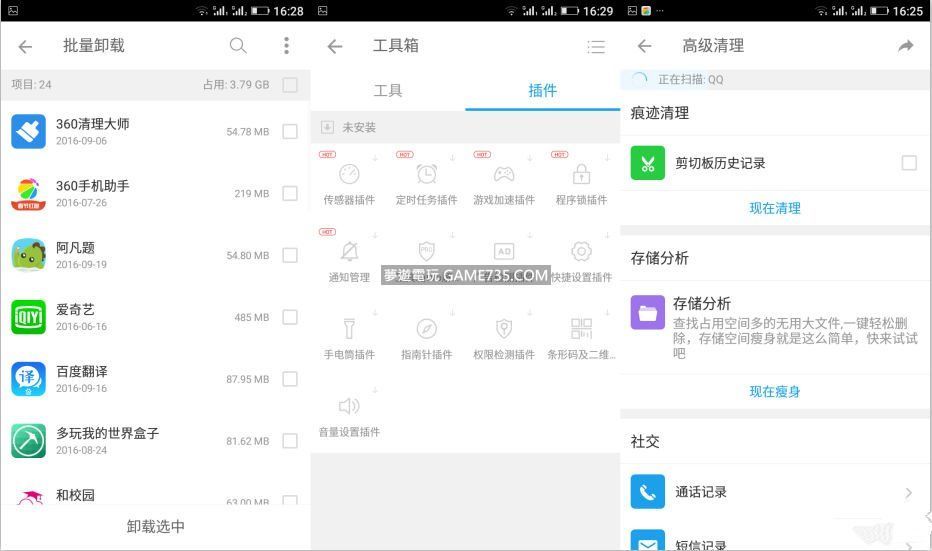Tap 社交 section heading
Screen dimensions: 932x551
[645, 441]
